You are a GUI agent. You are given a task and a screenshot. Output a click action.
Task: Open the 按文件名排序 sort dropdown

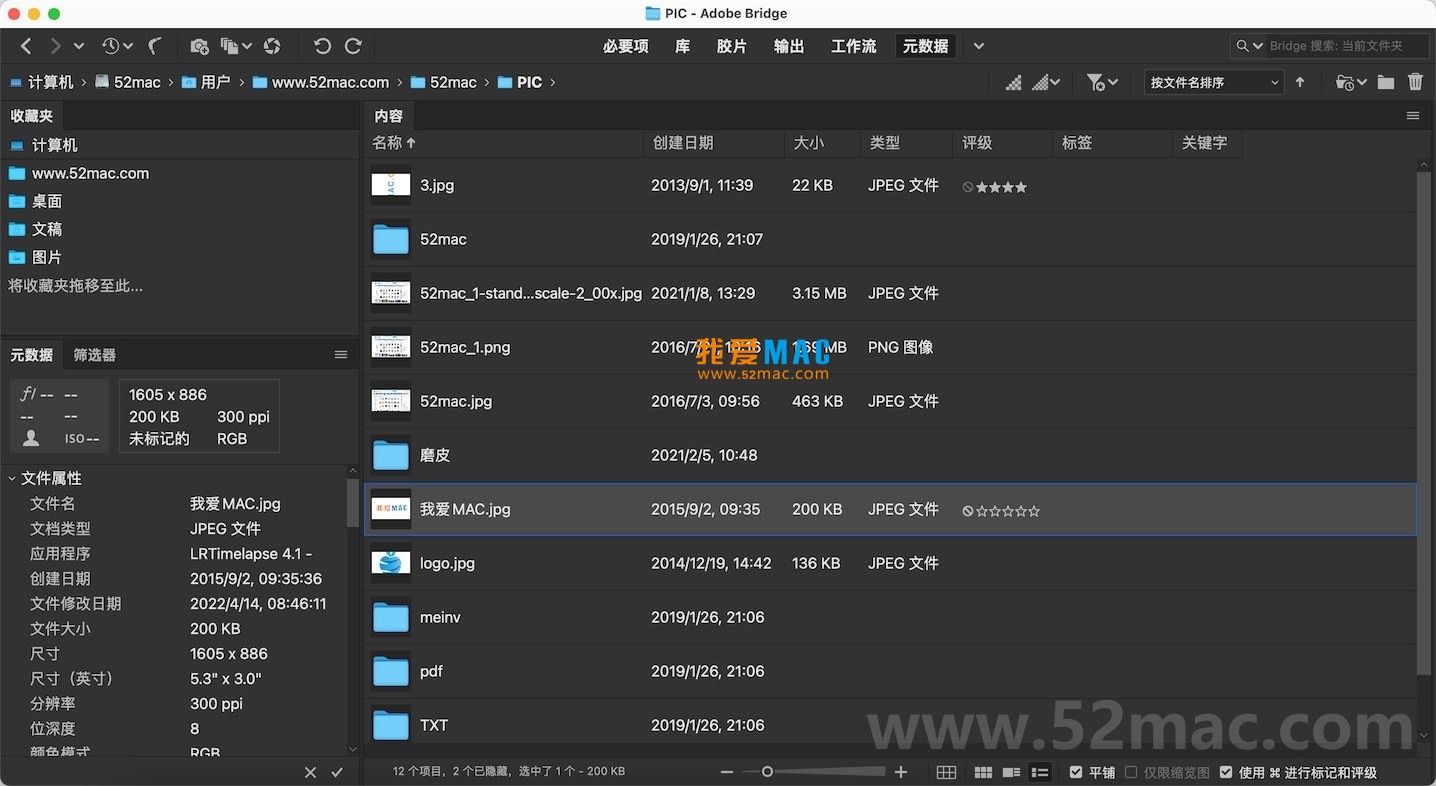click(x=1214, y=82)
